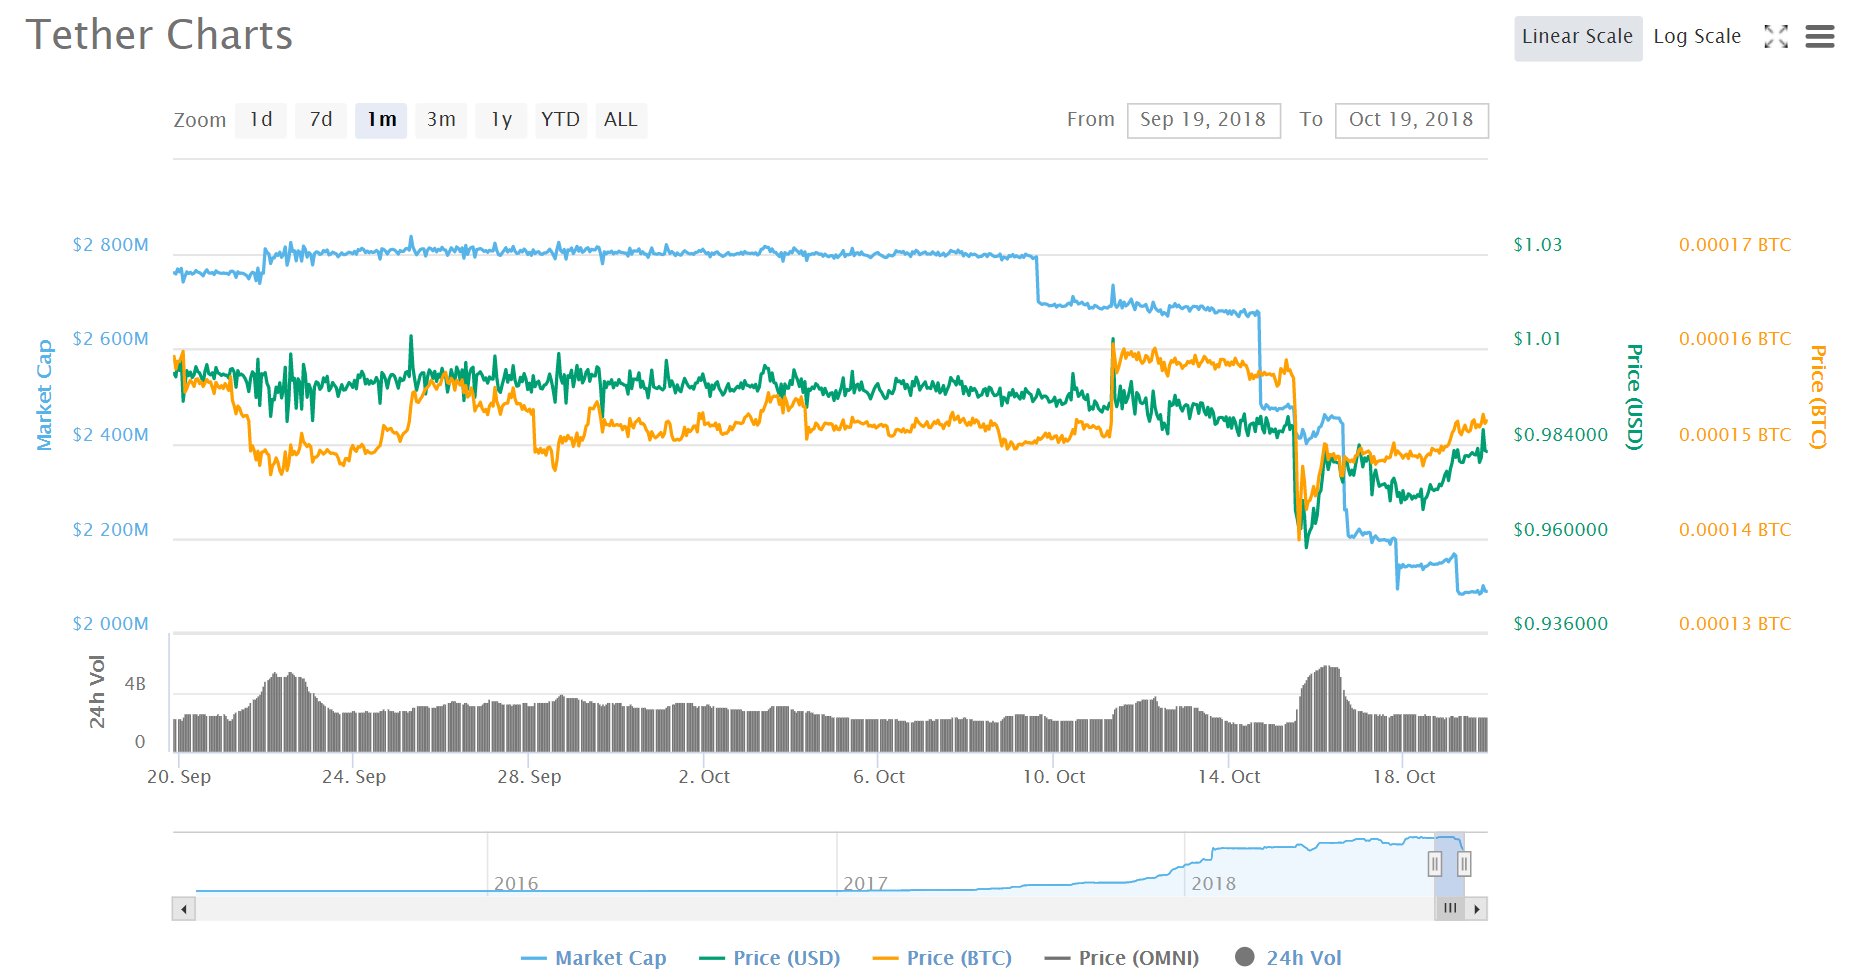This screenshot has width=1868, height=980.
Task: Click the Market Cap vertical axis title
Action: (44, 395)
